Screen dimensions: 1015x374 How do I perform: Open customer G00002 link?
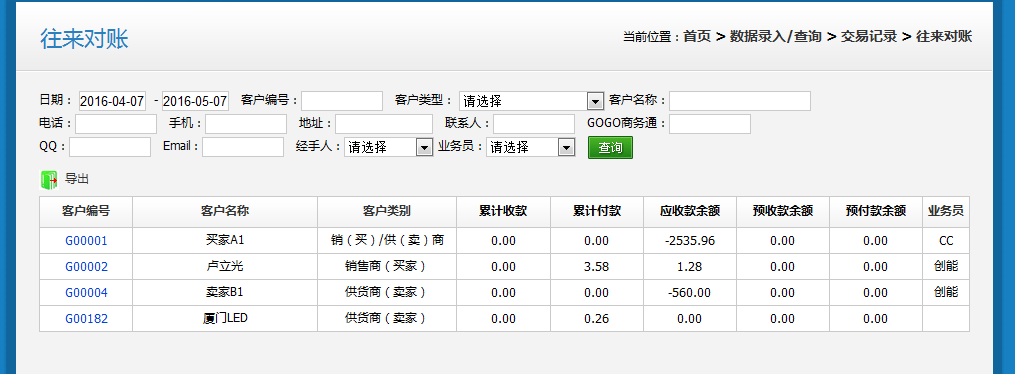tap(86, 267)
